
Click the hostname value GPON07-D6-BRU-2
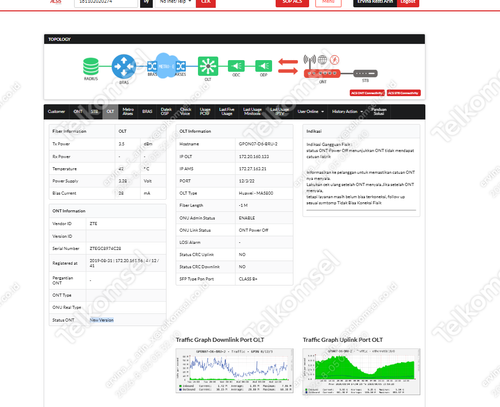pos(258,144)
